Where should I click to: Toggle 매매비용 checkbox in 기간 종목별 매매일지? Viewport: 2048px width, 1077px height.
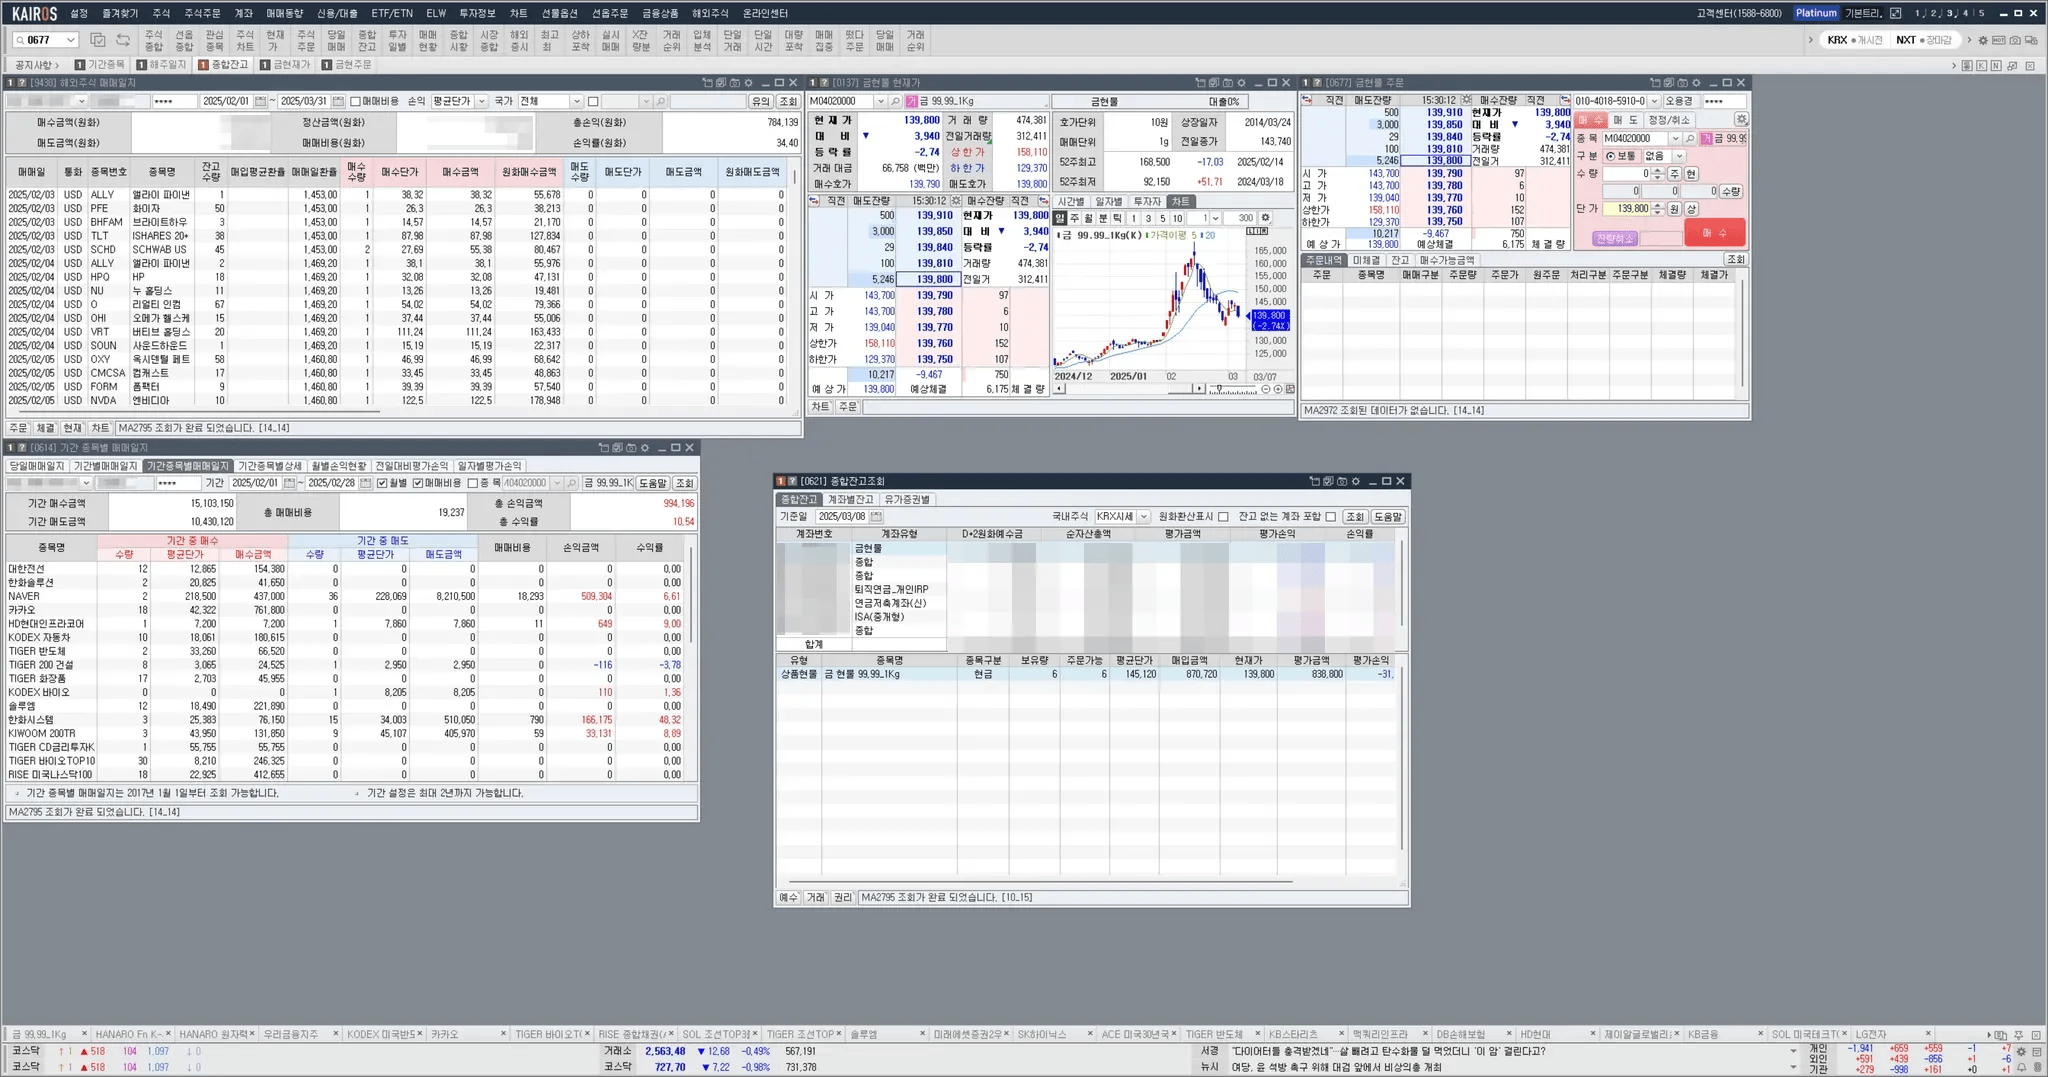click(418, 483)
